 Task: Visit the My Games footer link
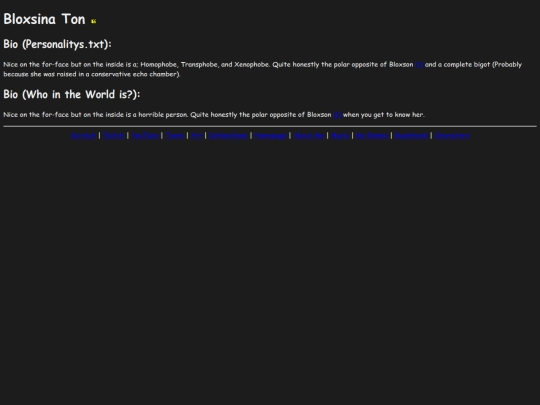click(372, 136)
